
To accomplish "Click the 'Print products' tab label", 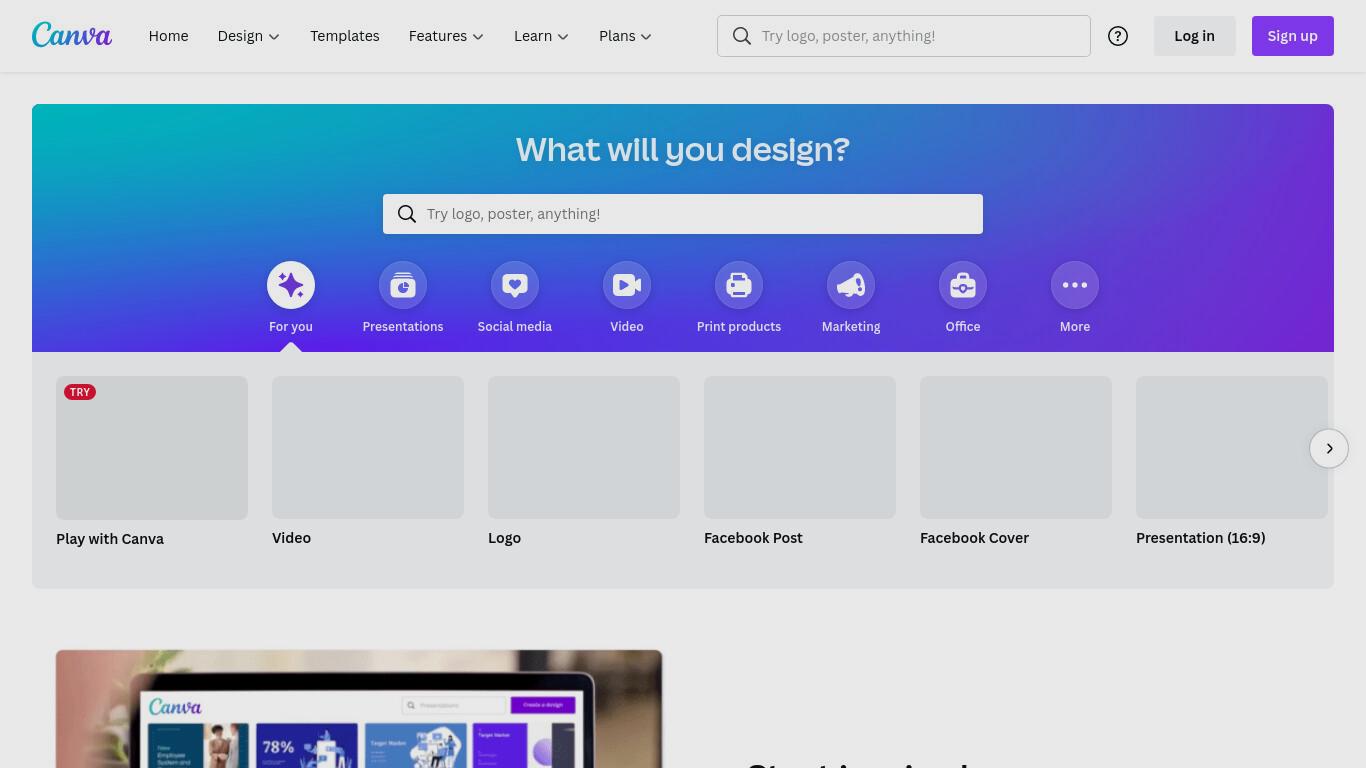I will click(x=739, y=327).
